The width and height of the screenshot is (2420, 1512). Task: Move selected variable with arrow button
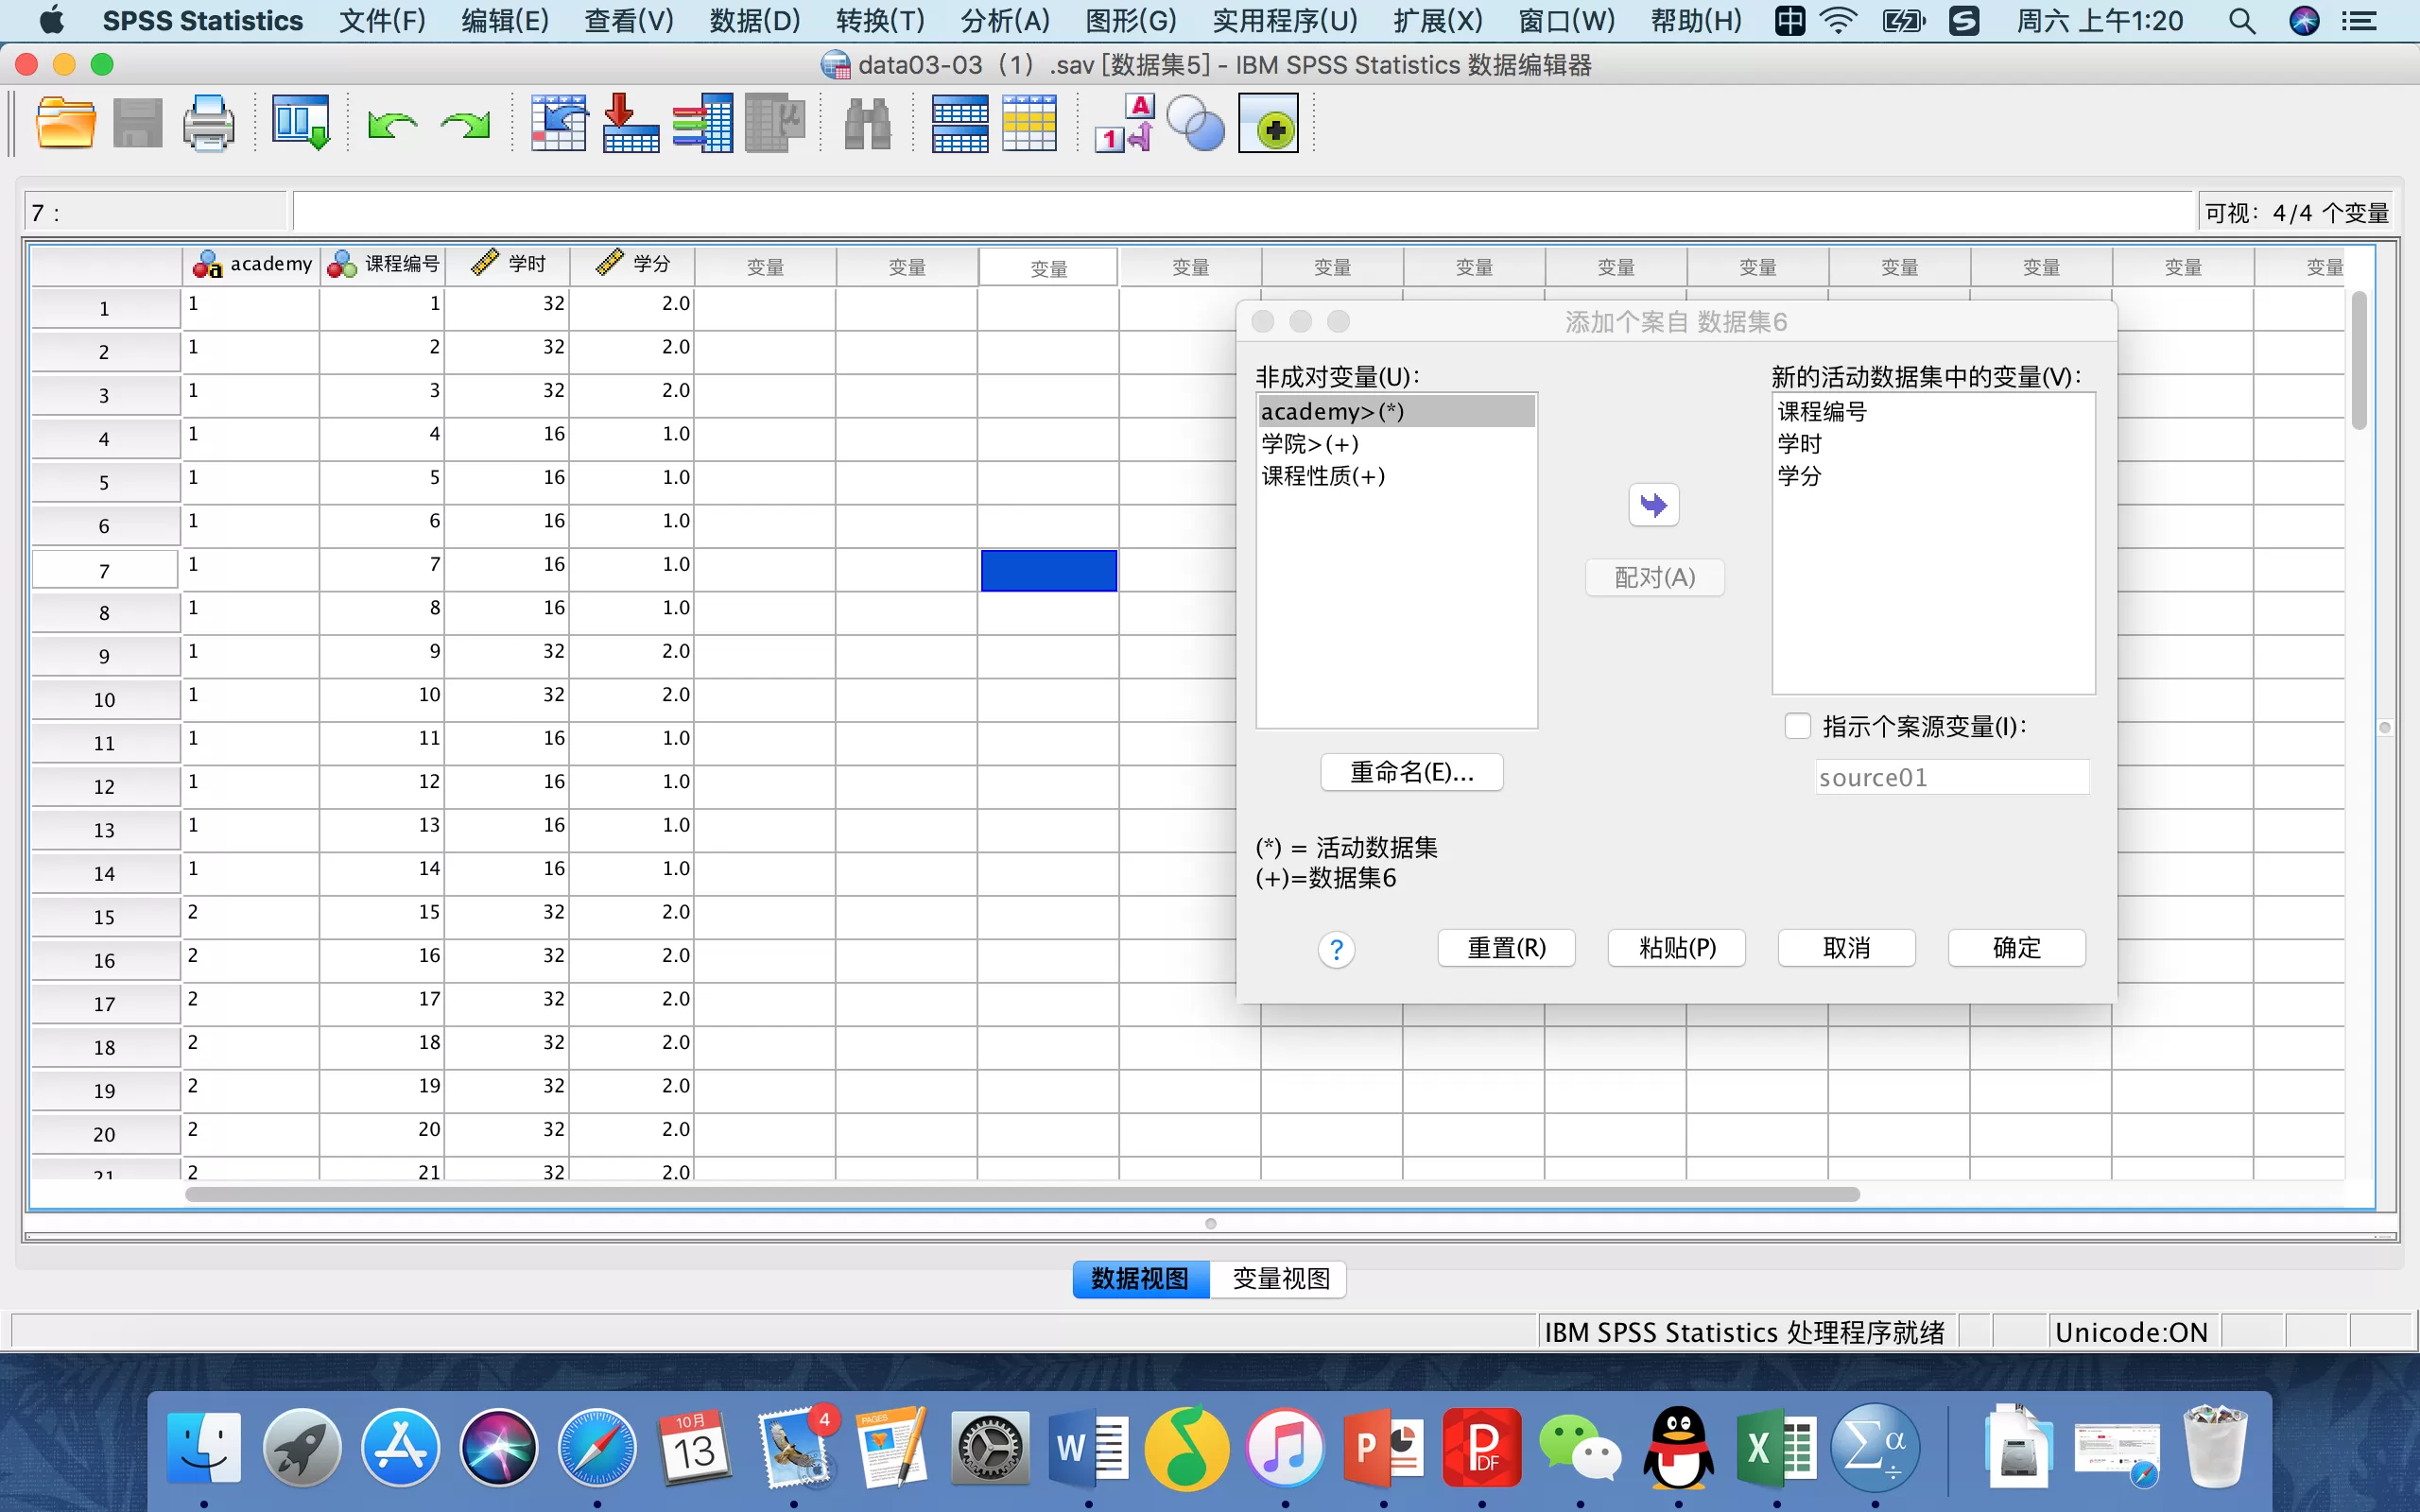[x=1654, y=505]
